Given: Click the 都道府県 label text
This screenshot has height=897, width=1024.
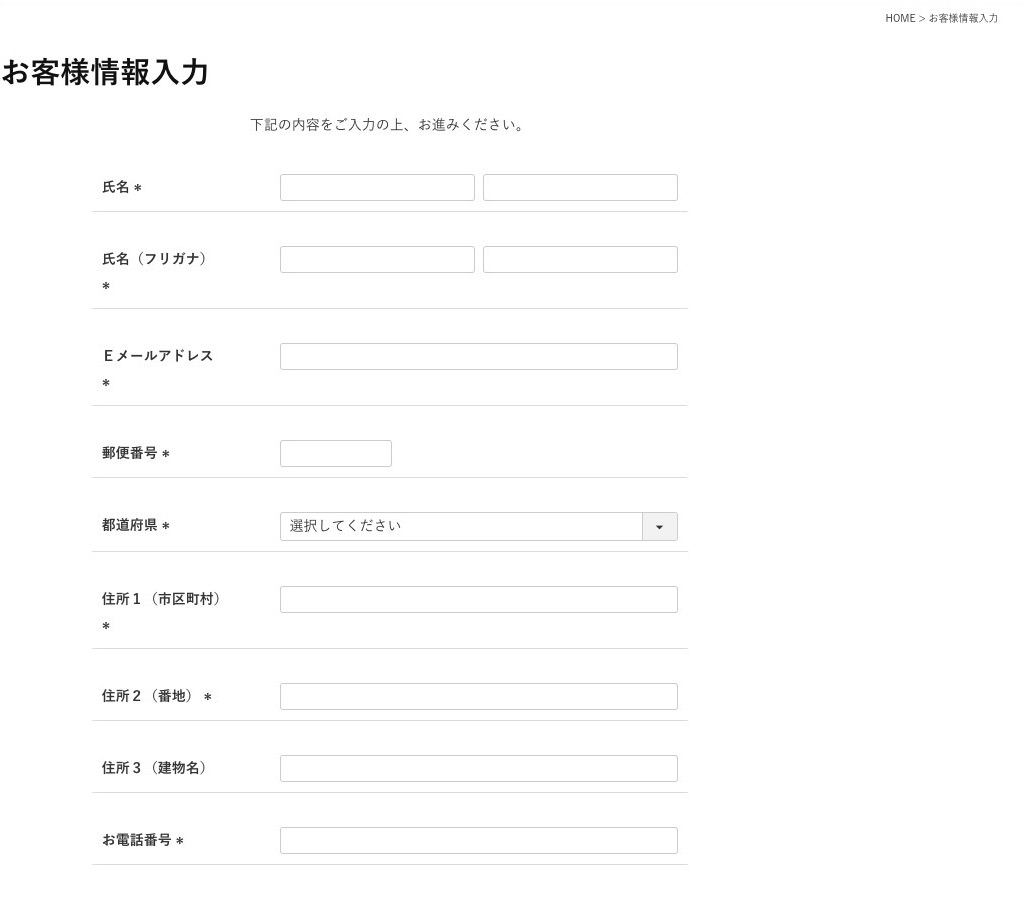Looking at the screenshot, I should (130, 525).
